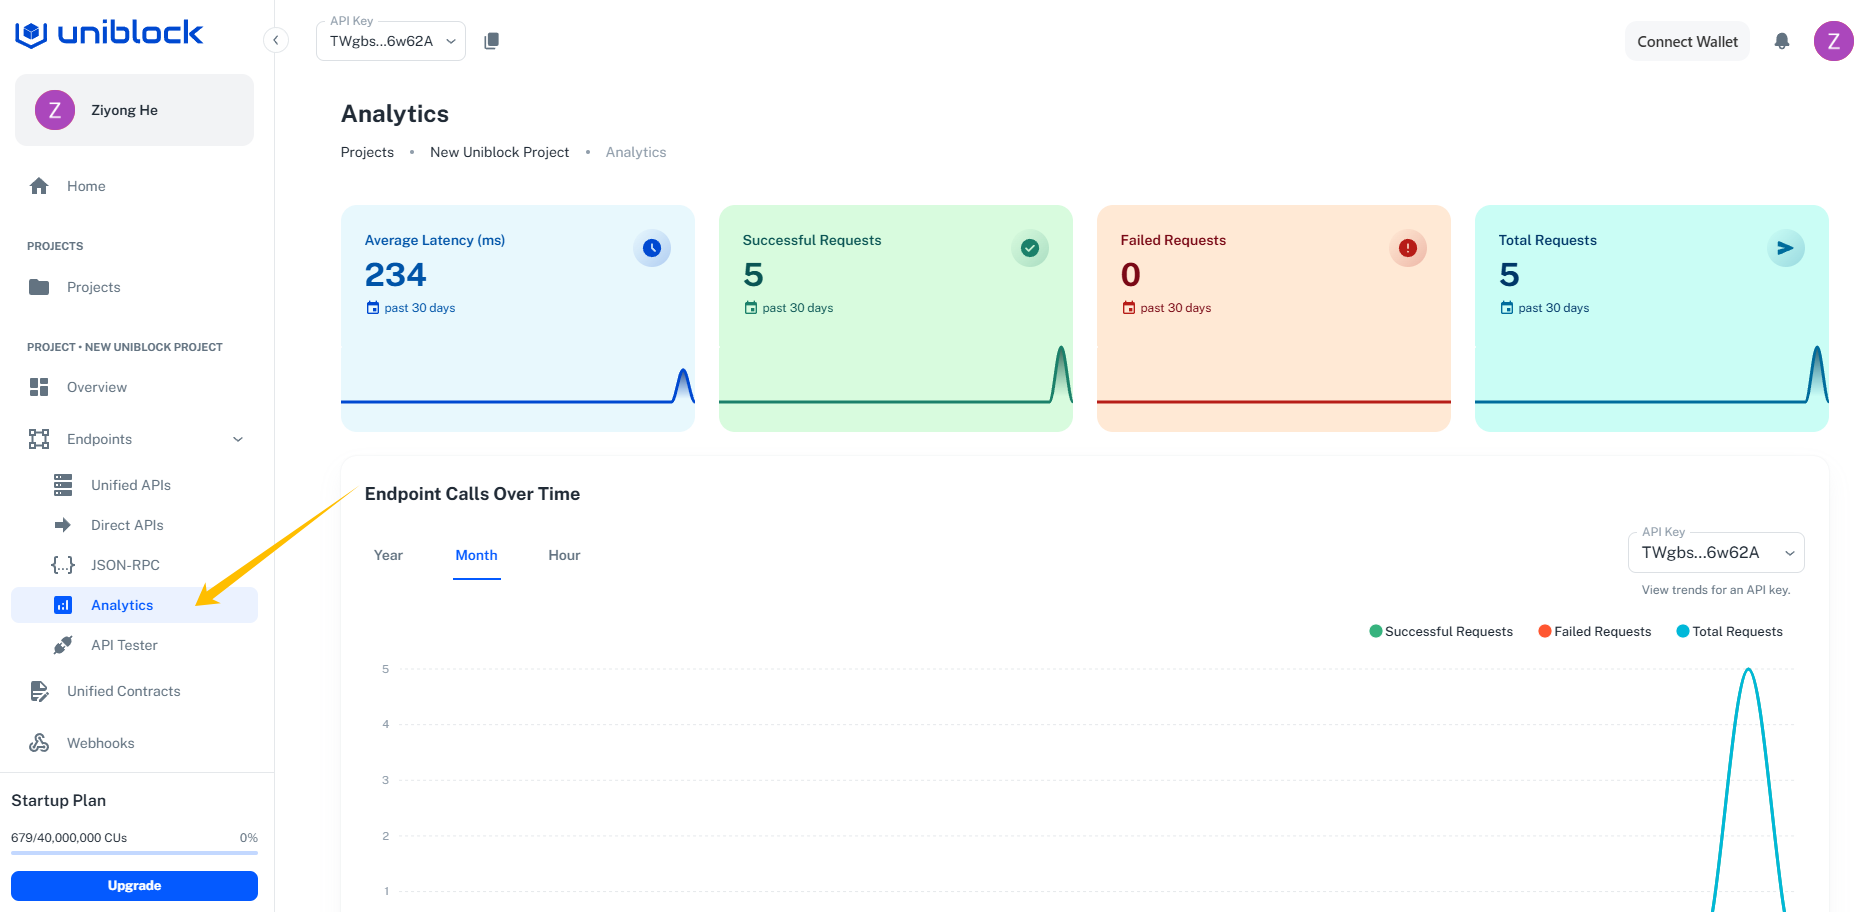Click the Upgrade button
This screenshot has width=1871, height=912.
[x=134, y=886]
